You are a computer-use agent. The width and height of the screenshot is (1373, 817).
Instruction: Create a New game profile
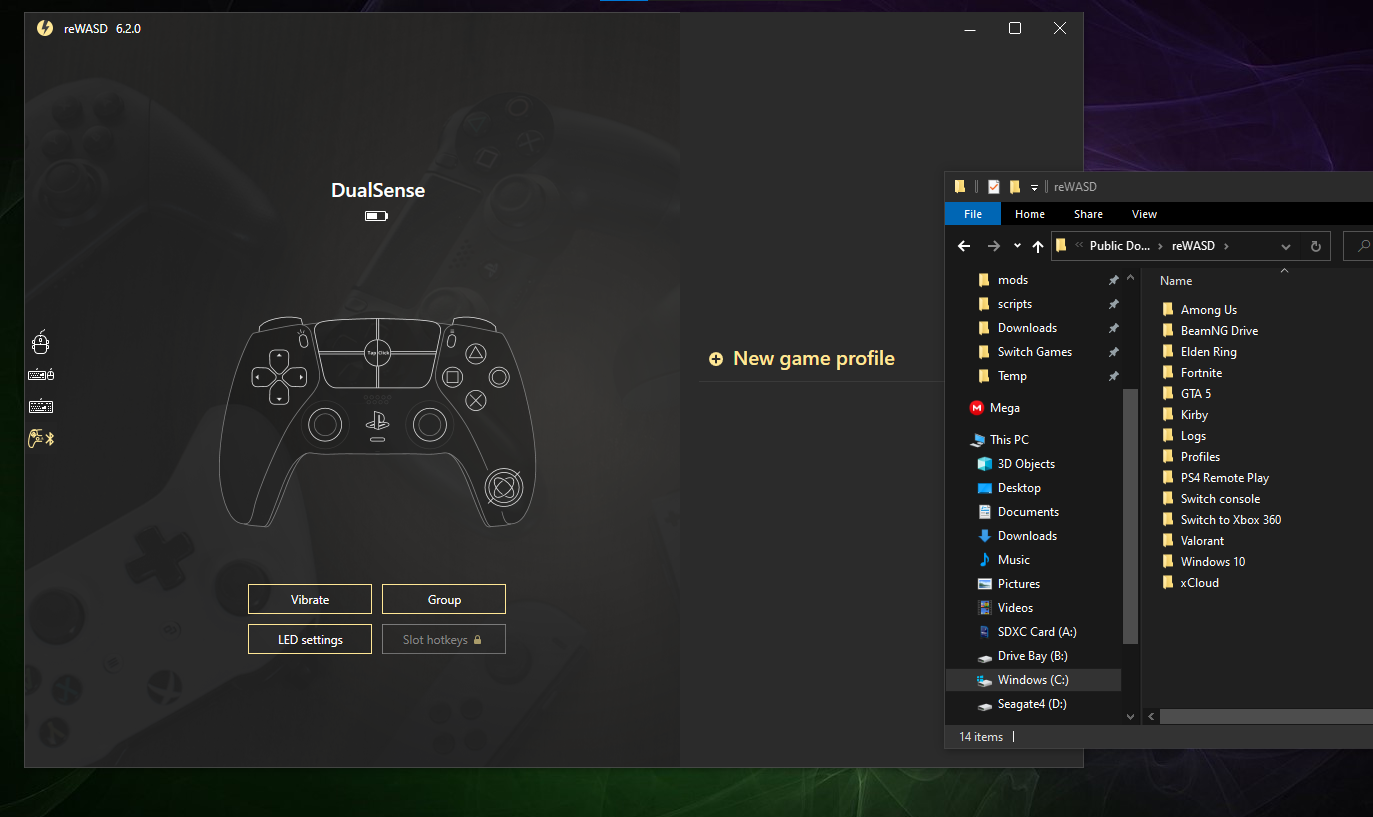pyautogui.click(x=802, y=359)
